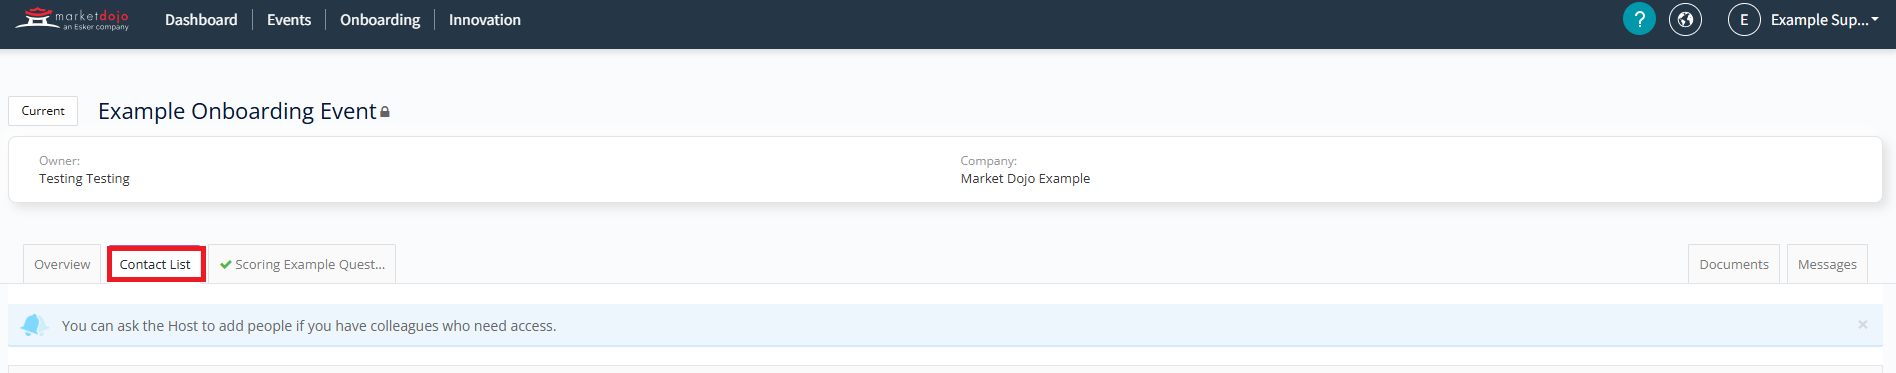Click the green checkmark on Scoring tab

[226, 265]
